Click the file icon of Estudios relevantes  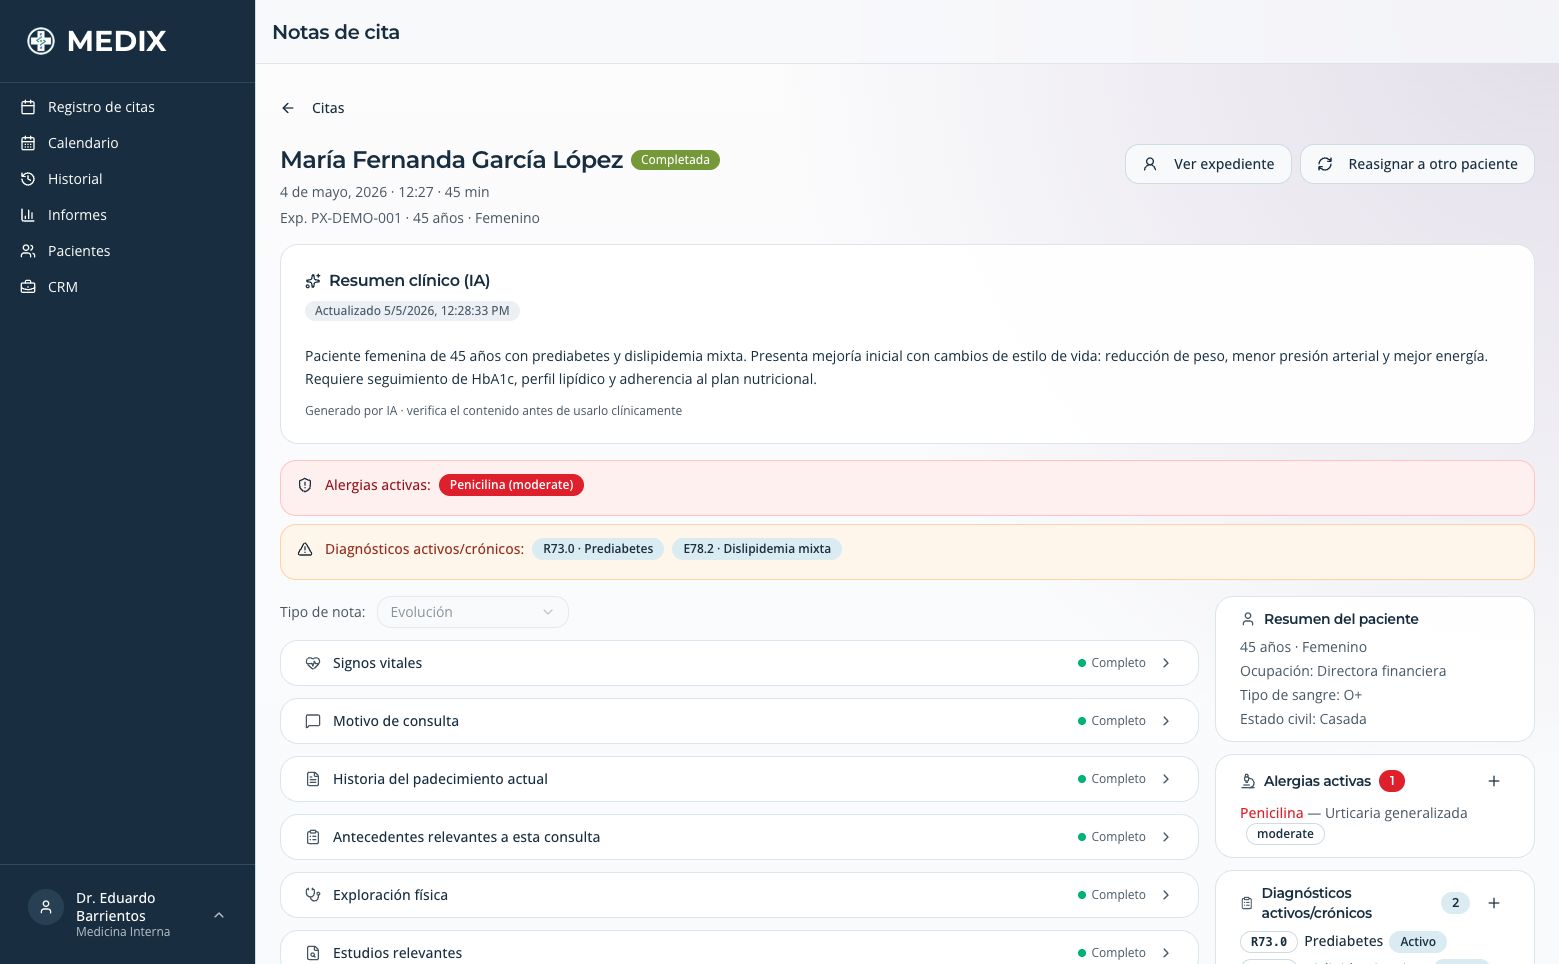tap(313, 953)
